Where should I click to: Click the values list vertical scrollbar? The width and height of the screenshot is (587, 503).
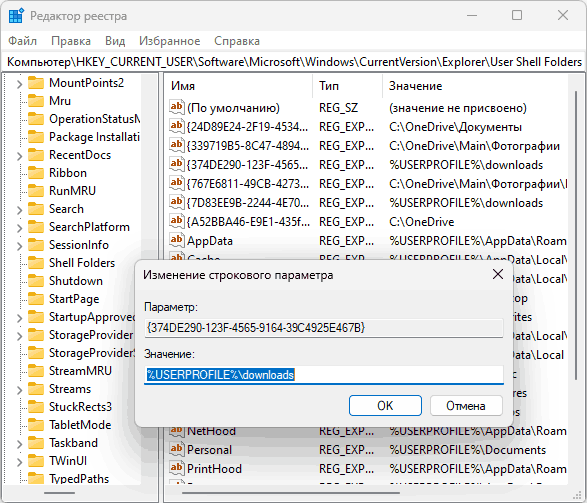(577, 236)
